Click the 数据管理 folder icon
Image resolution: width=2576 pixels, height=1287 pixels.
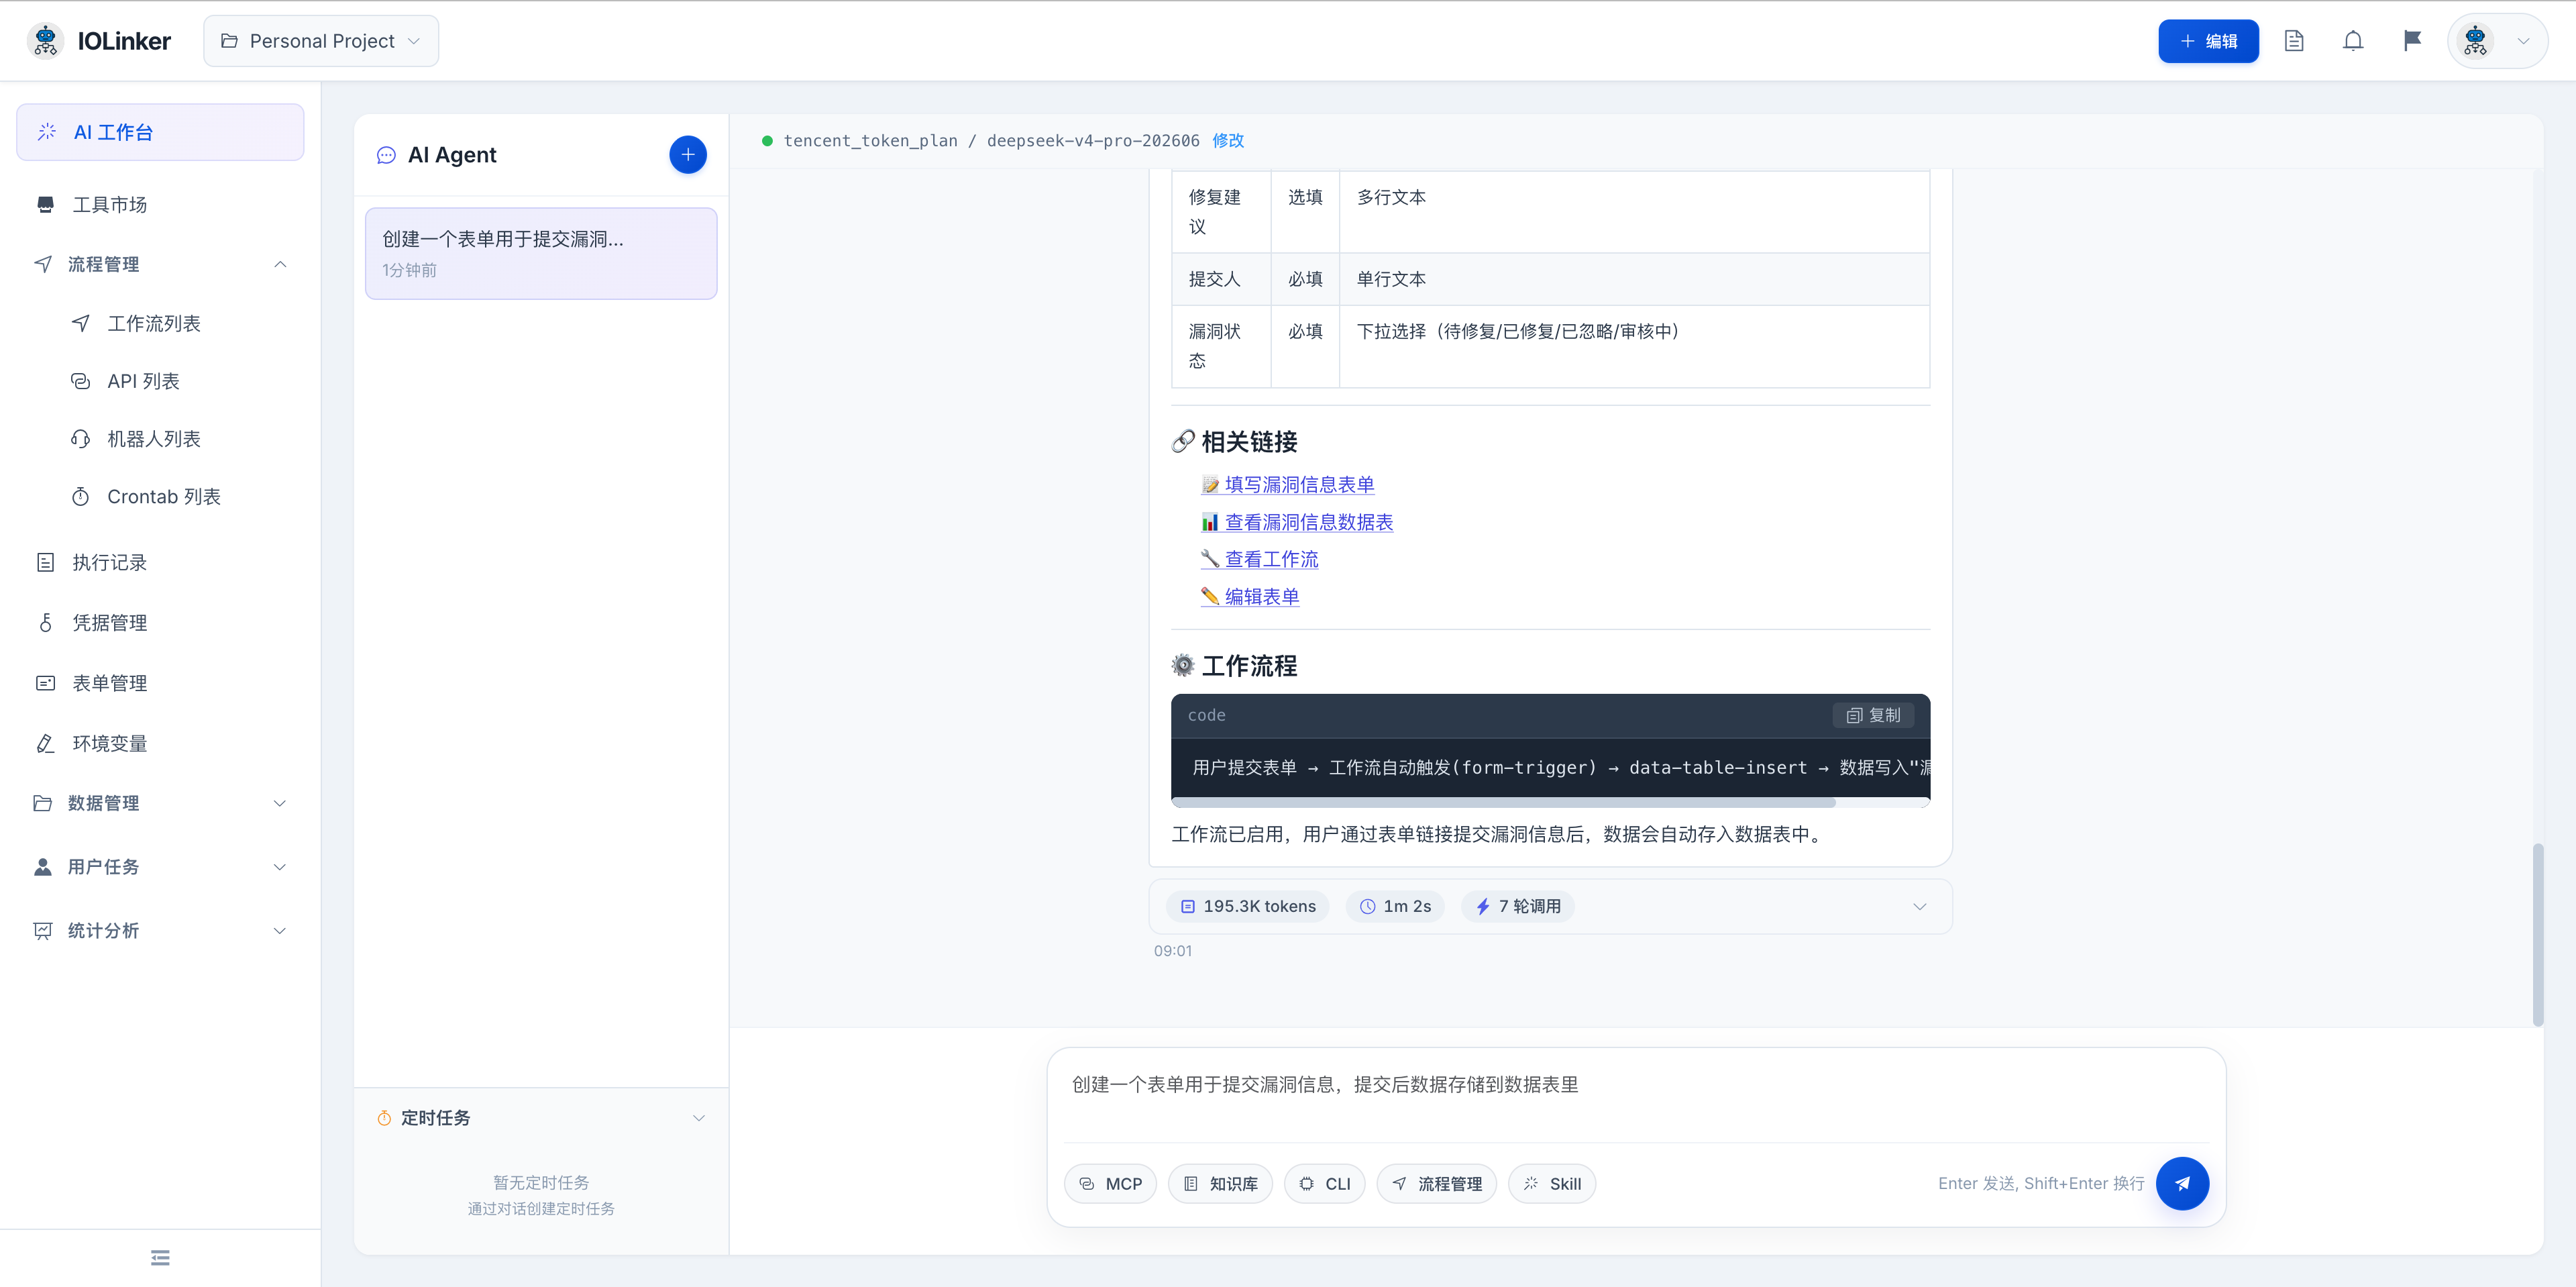coord(42,803)
